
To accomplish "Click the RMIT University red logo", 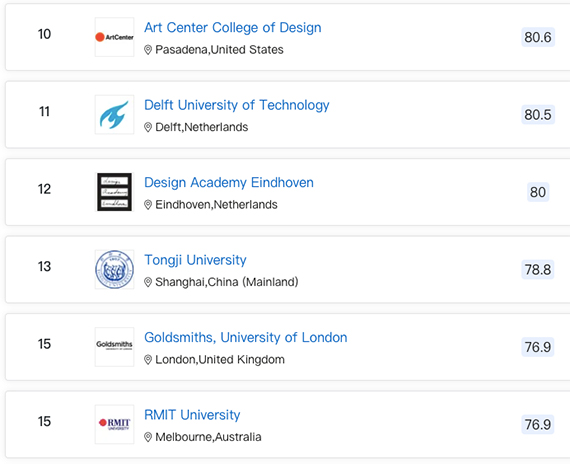I will click(x=114, y=424).
